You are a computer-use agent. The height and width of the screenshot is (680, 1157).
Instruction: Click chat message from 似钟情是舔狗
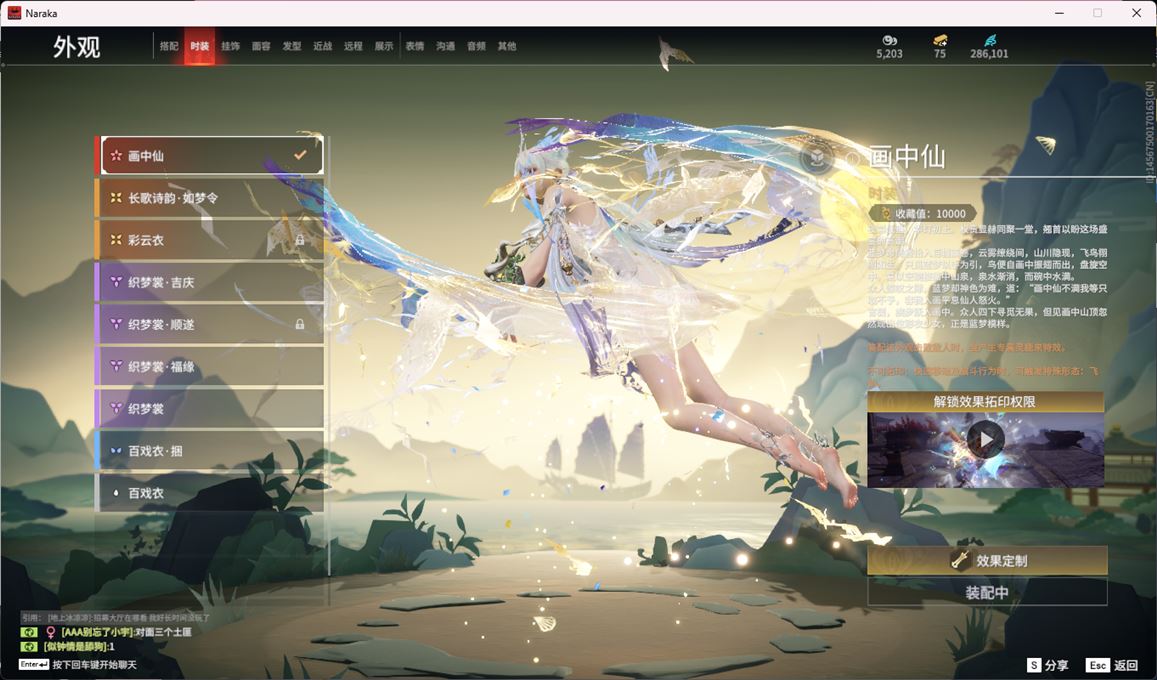click(79, 647)
